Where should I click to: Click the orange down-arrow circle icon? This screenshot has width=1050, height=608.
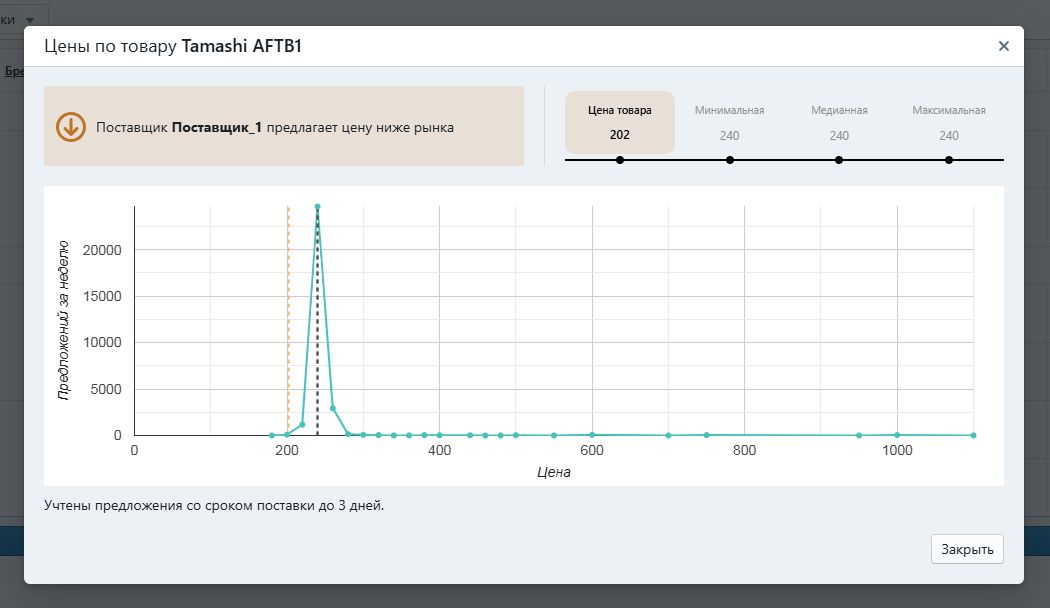[x=70, y=127]
